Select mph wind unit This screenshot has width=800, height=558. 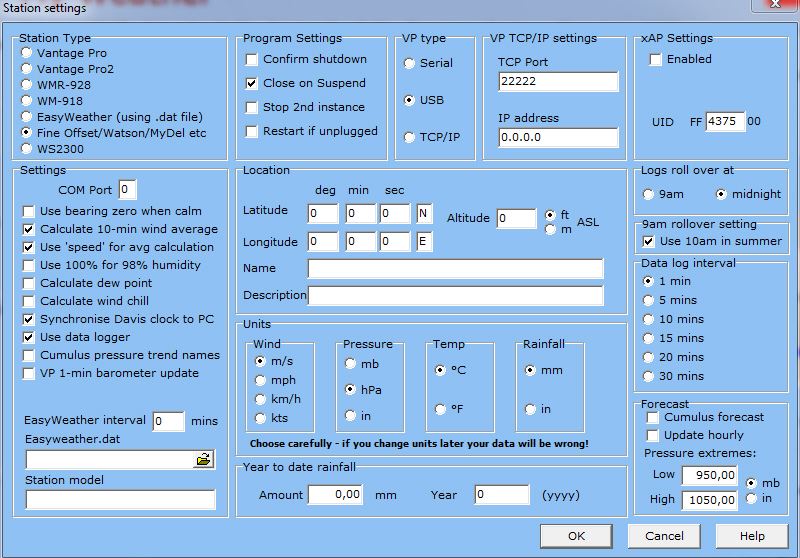point(261,380)
